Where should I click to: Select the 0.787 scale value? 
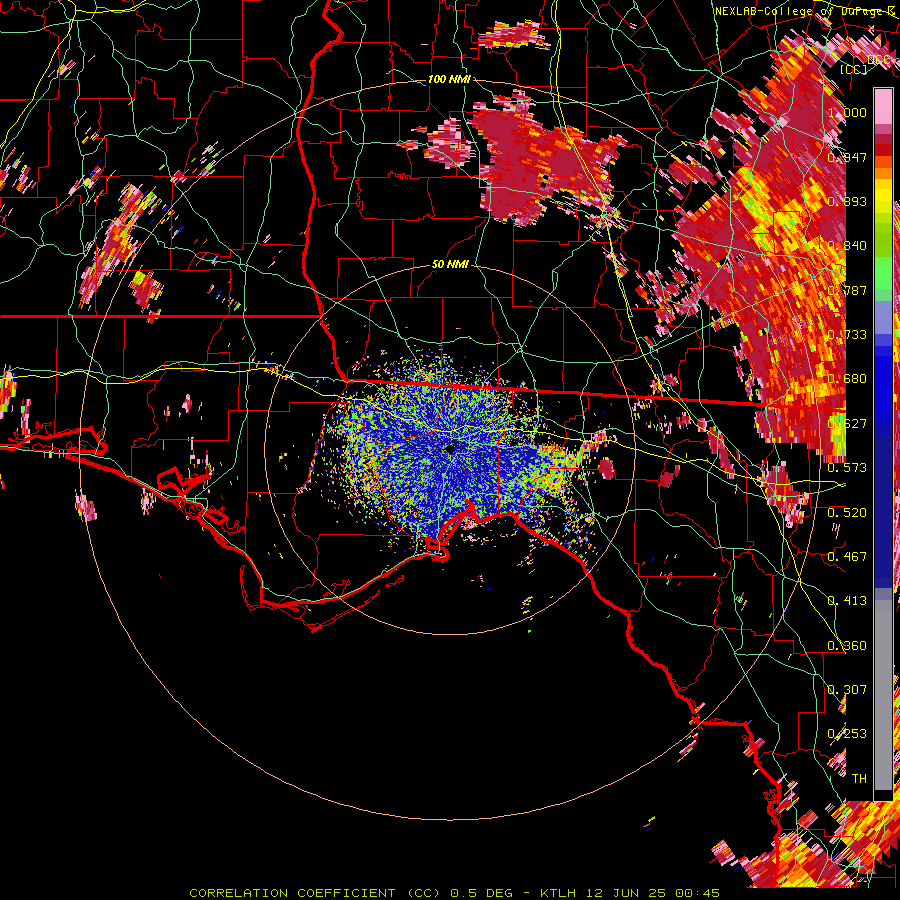(x=847, y=290)
